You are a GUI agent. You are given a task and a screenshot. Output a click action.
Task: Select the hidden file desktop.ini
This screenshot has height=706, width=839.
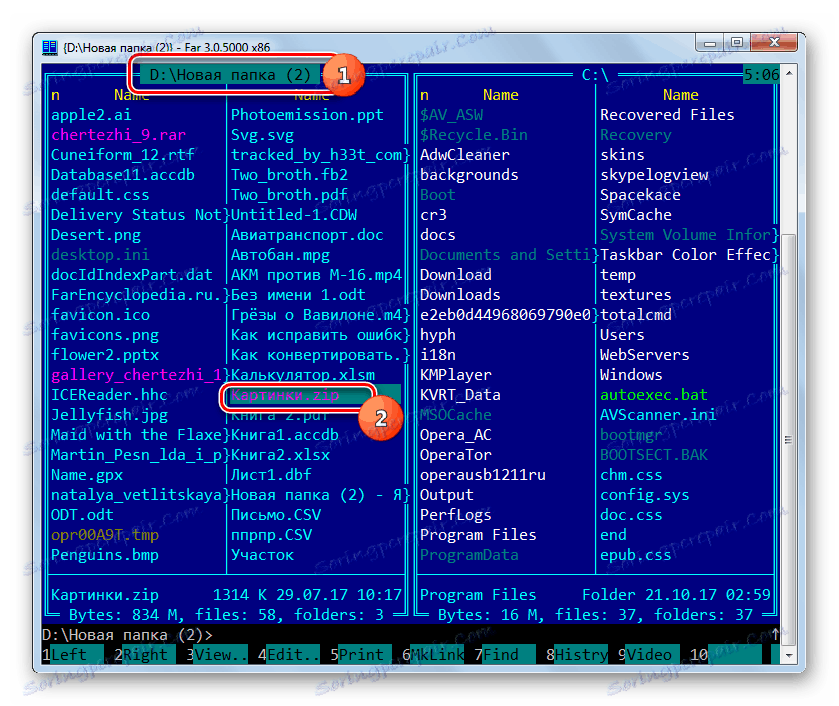pos(100,255)
